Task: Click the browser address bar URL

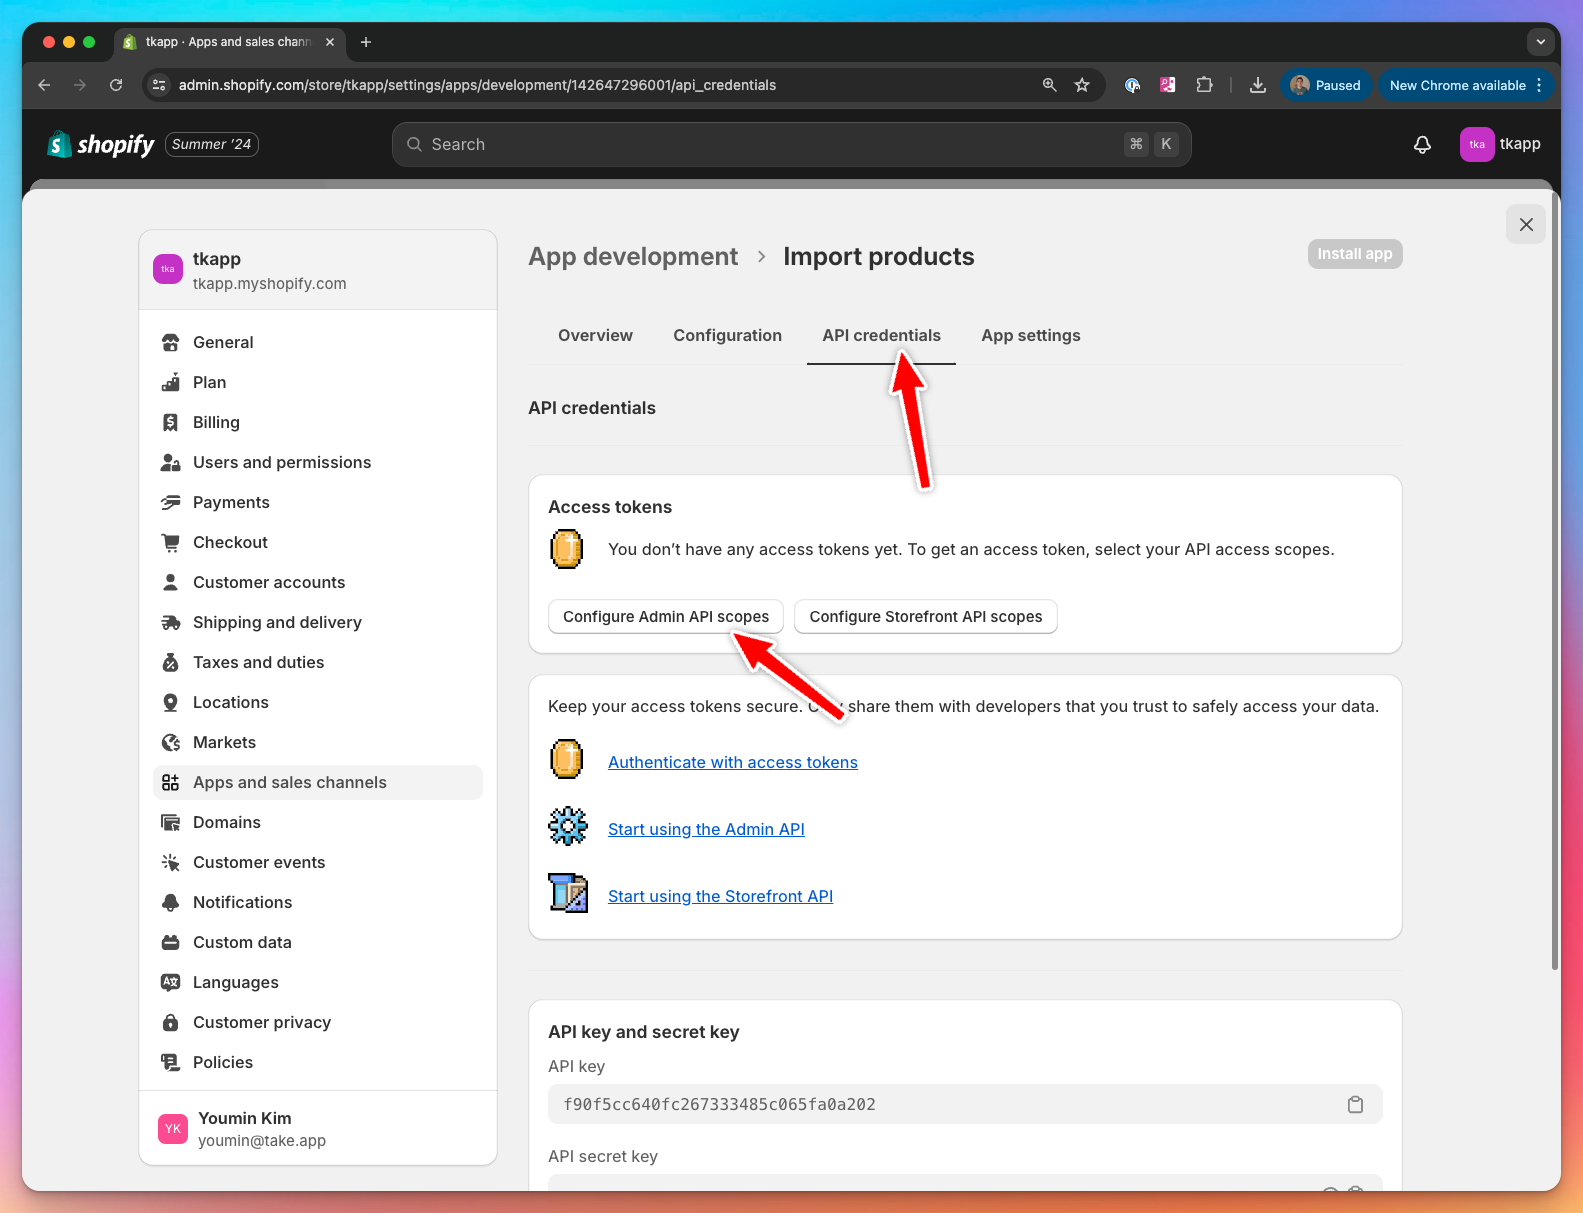Action: (x=477, y=85)
